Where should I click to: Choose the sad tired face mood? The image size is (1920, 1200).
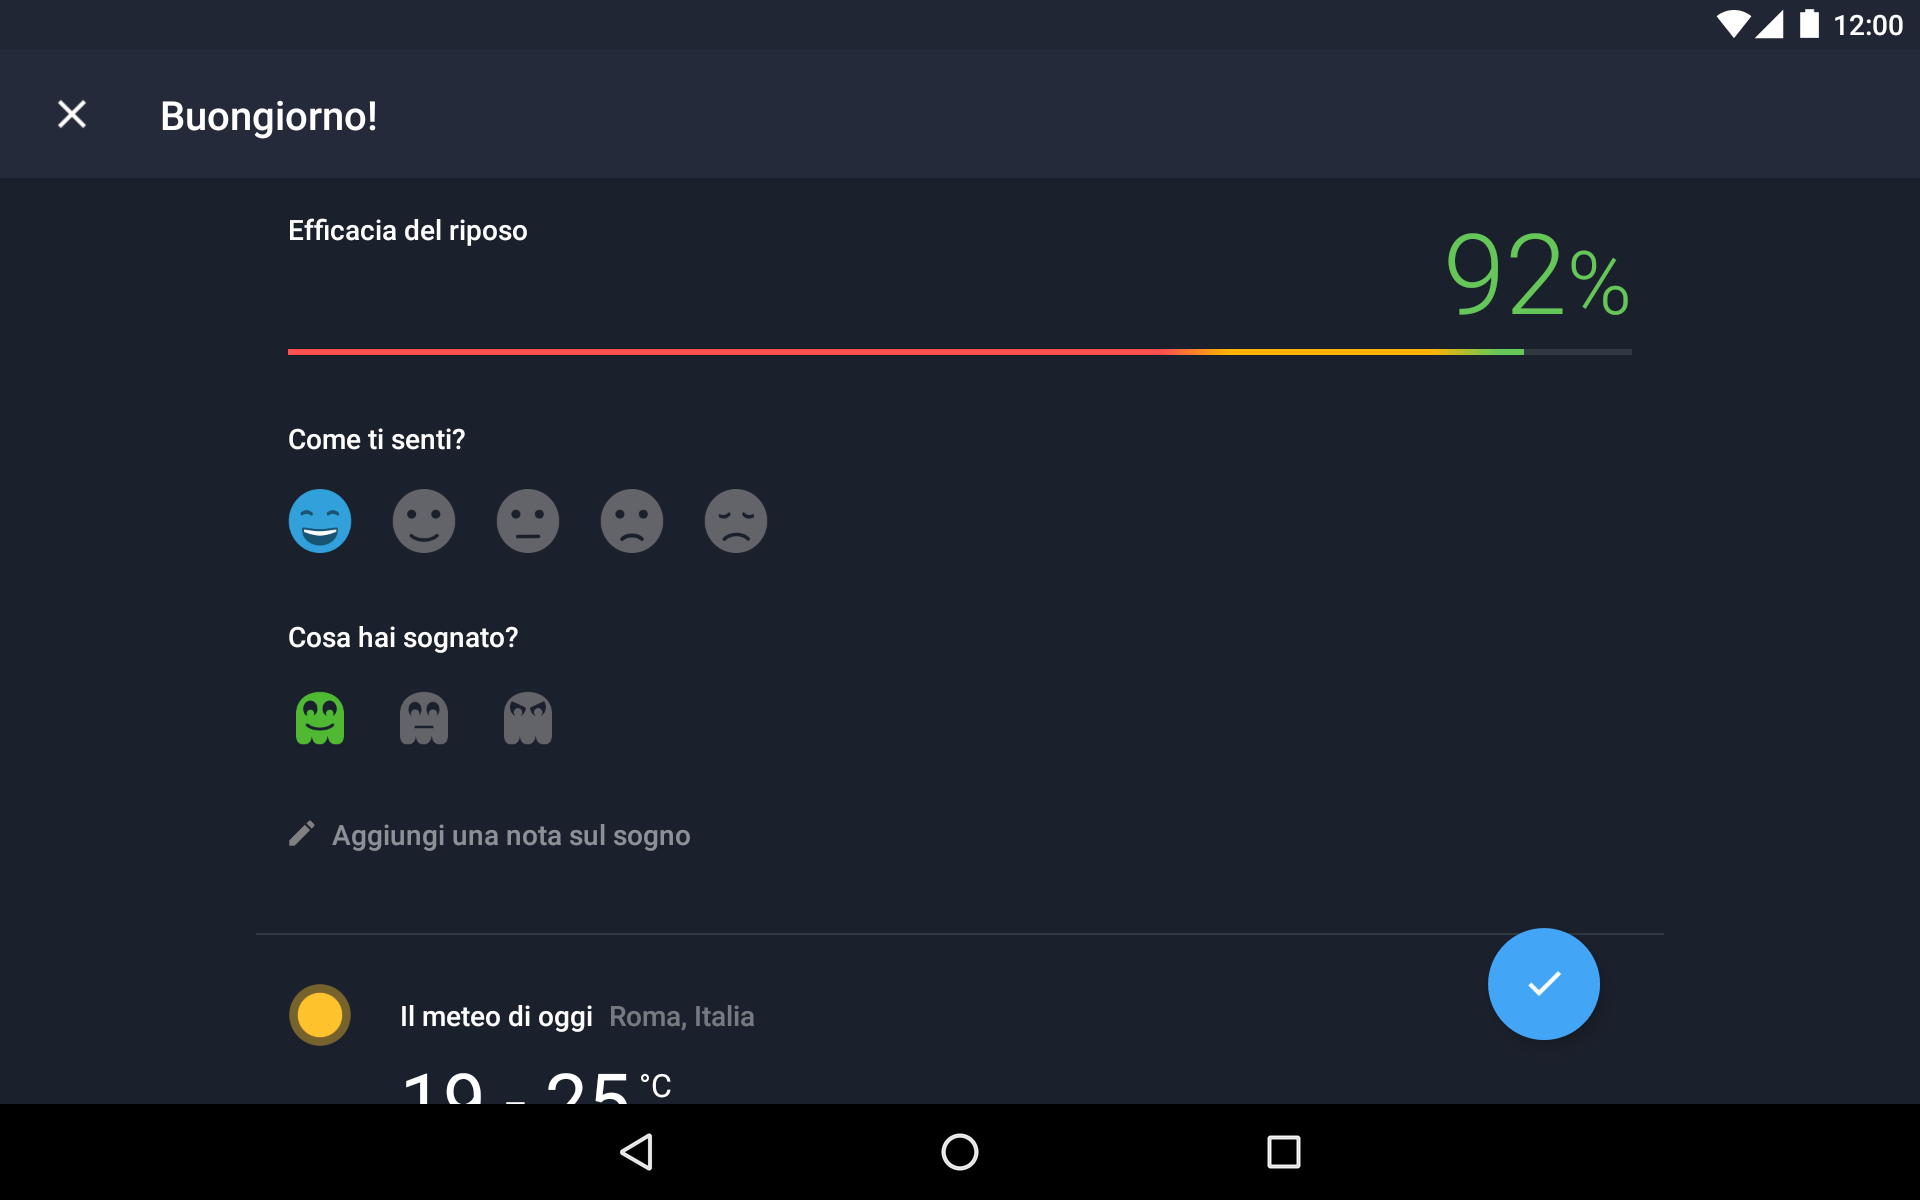coord(736,521)
